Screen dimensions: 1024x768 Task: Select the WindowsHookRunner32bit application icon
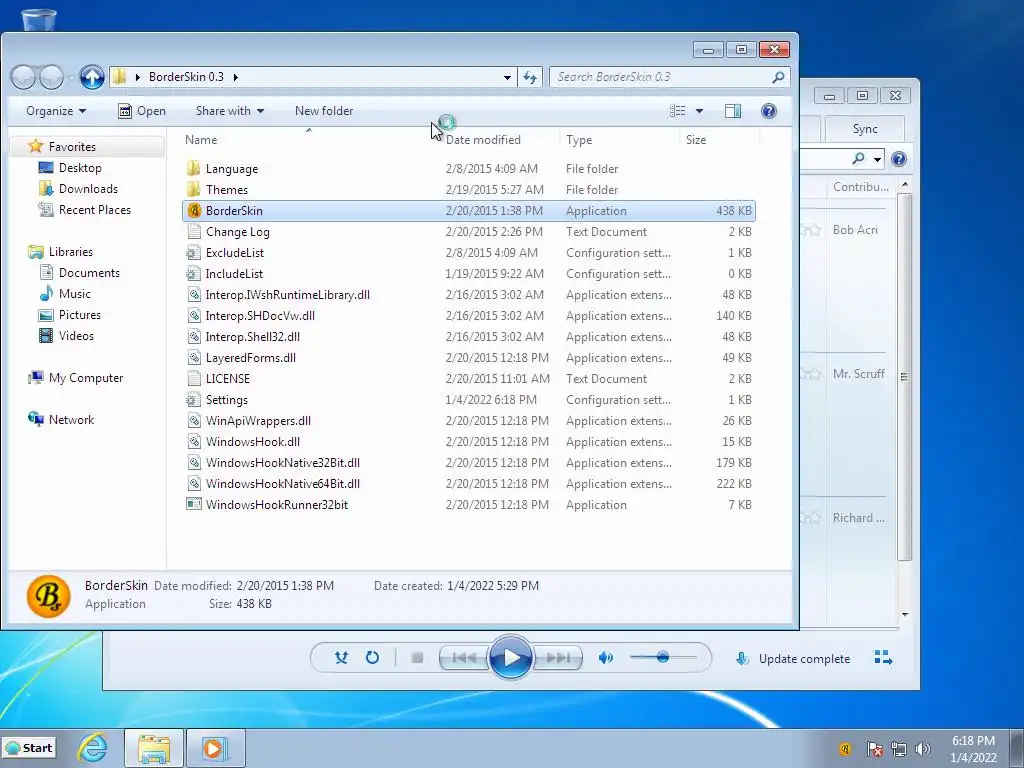tap(193, 504)
